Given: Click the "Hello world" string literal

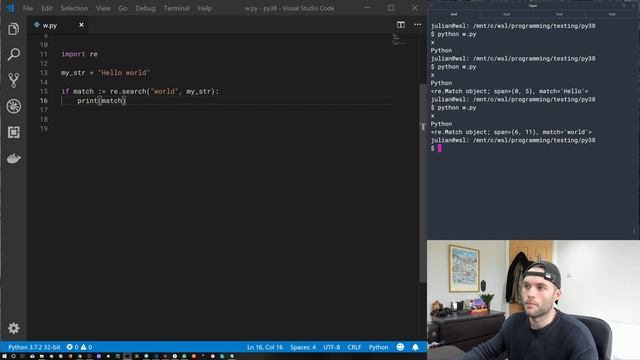Looking at the screenshot, I should coord(124,73).
